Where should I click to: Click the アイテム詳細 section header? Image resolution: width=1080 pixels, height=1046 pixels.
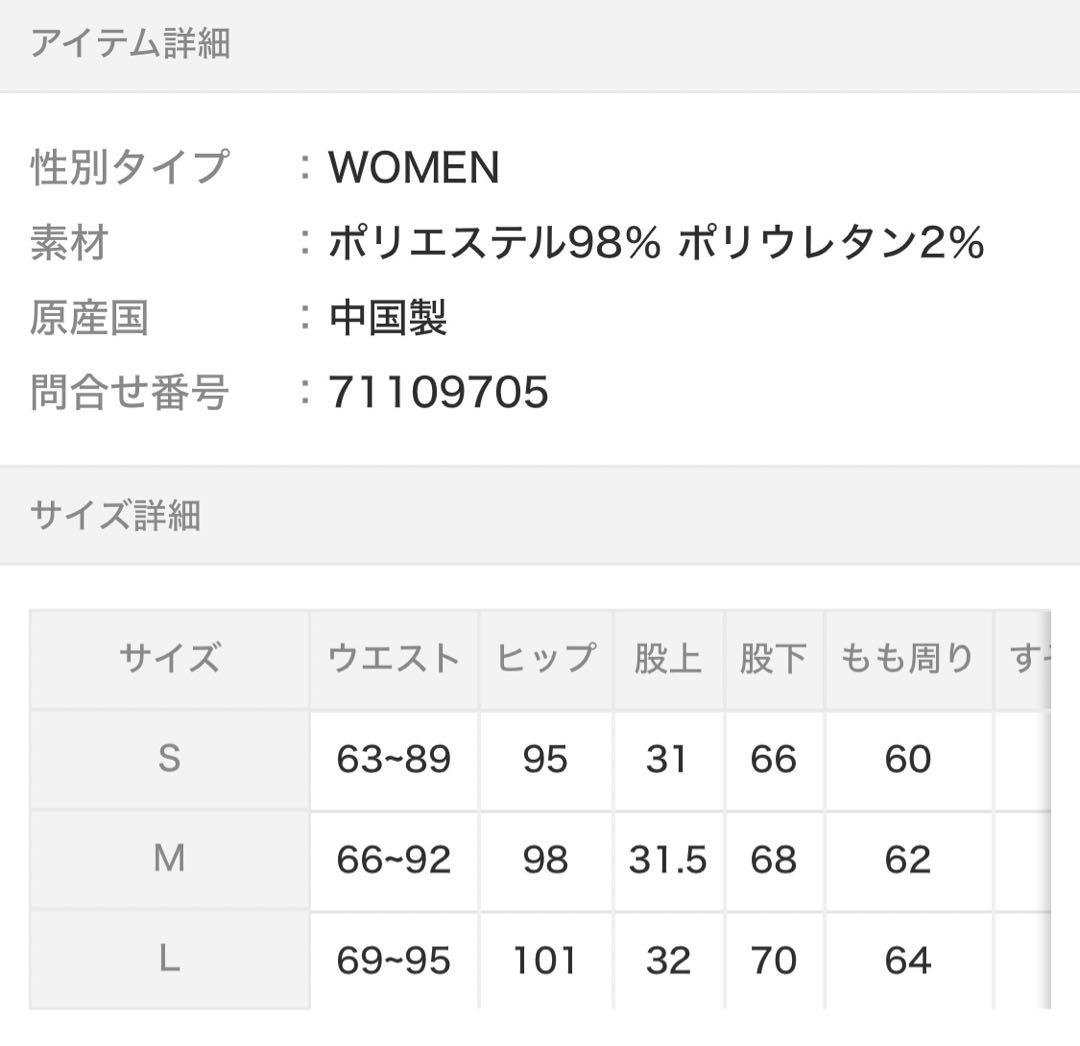pyautogui.click(x=130, y=44)
